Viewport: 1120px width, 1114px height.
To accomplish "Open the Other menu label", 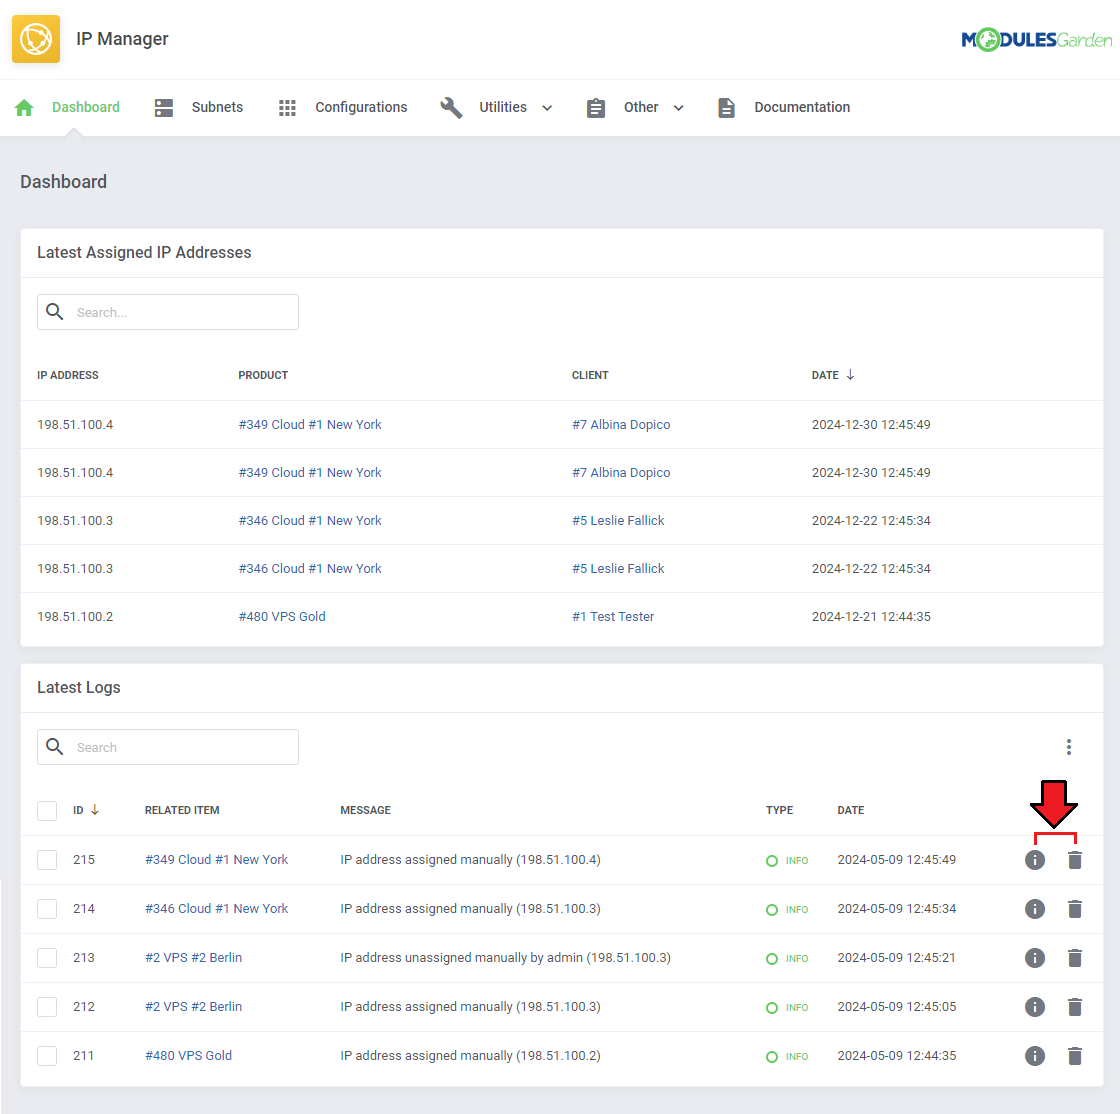I will (641, 107).
